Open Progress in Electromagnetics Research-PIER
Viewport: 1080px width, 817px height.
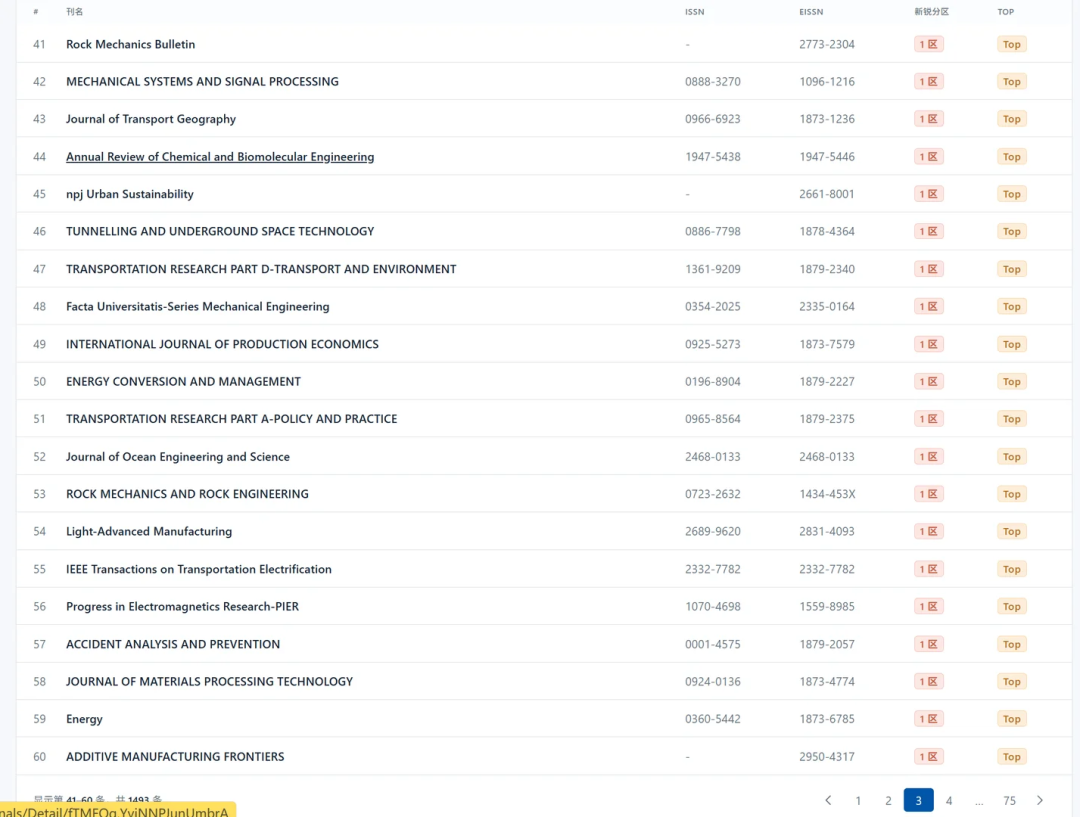coord(183,606)
